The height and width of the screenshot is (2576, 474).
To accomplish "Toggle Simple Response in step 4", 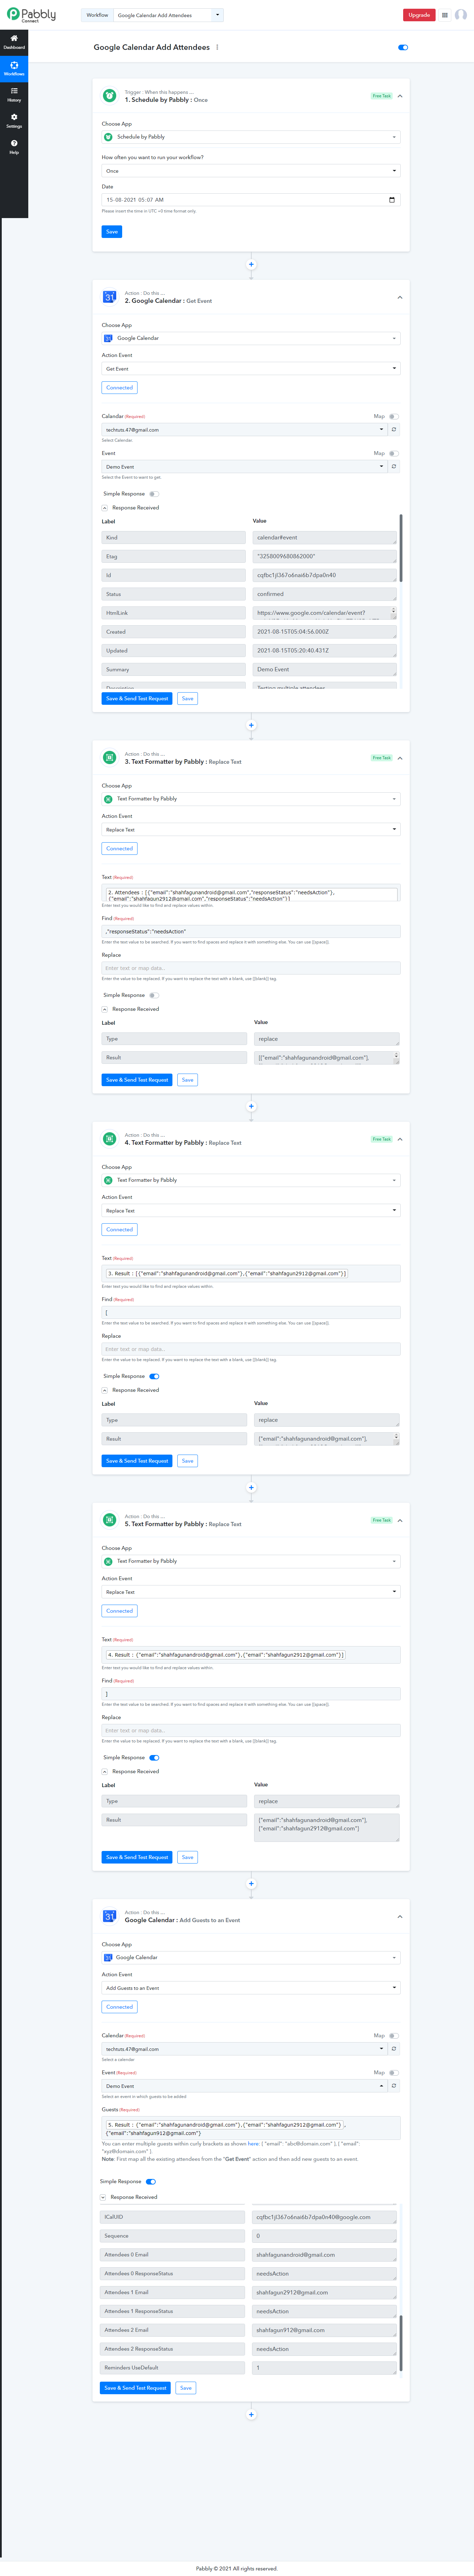I will [x=154, y=1377].
